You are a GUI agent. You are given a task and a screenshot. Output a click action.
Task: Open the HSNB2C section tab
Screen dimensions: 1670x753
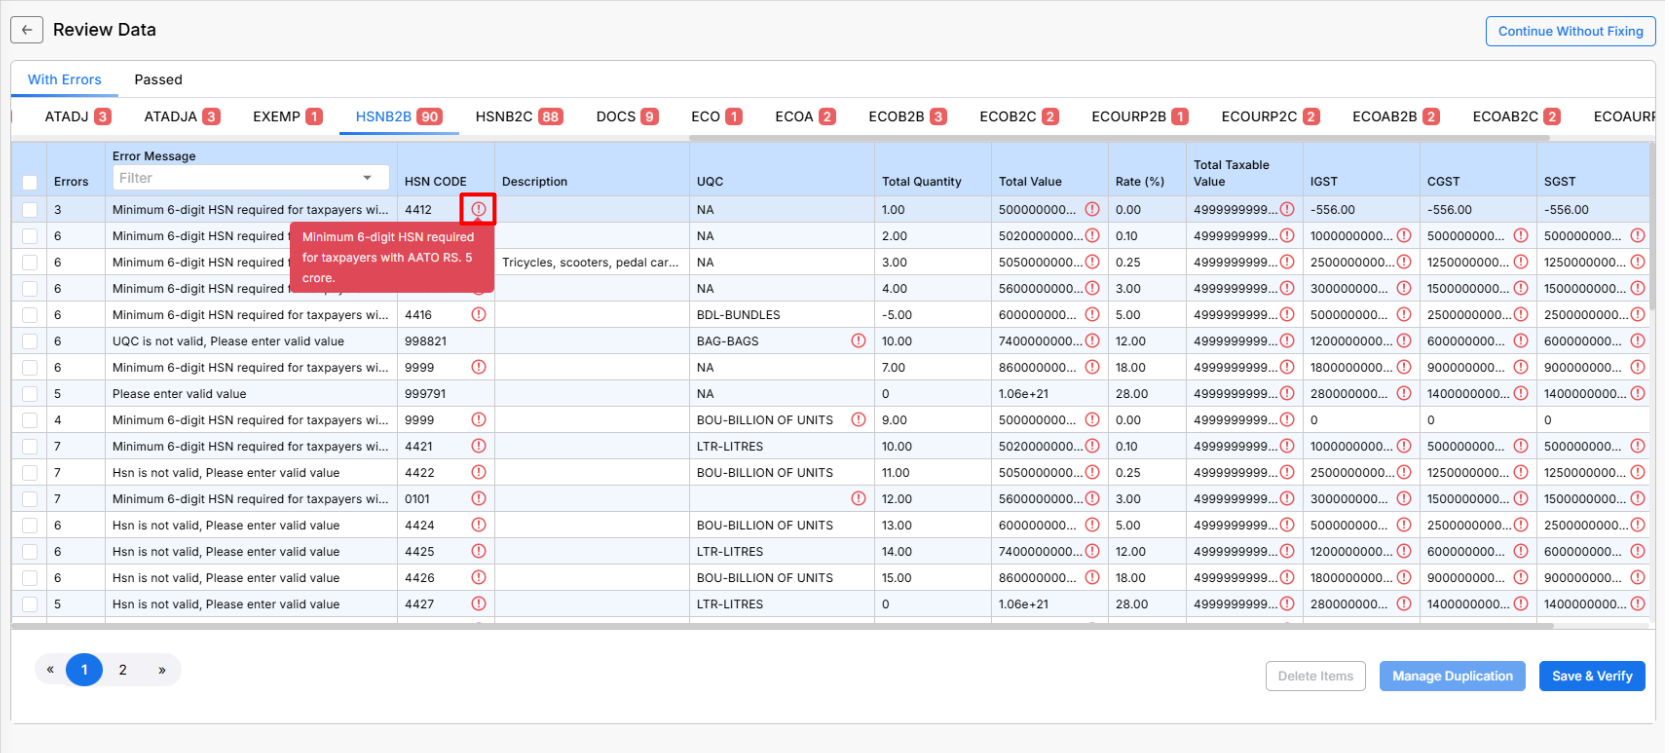click(x=518, y=117)
